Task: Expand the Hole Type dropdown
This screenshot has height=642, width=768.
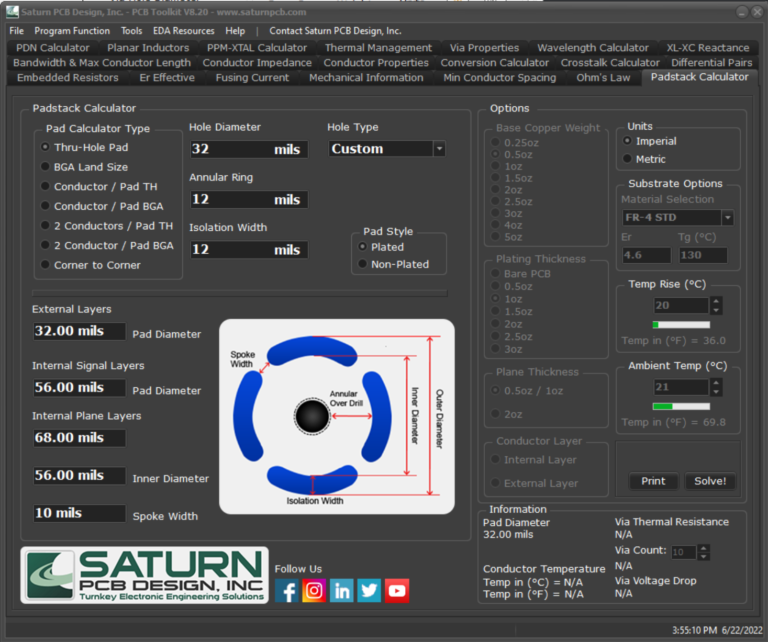Action: [439, 149]
